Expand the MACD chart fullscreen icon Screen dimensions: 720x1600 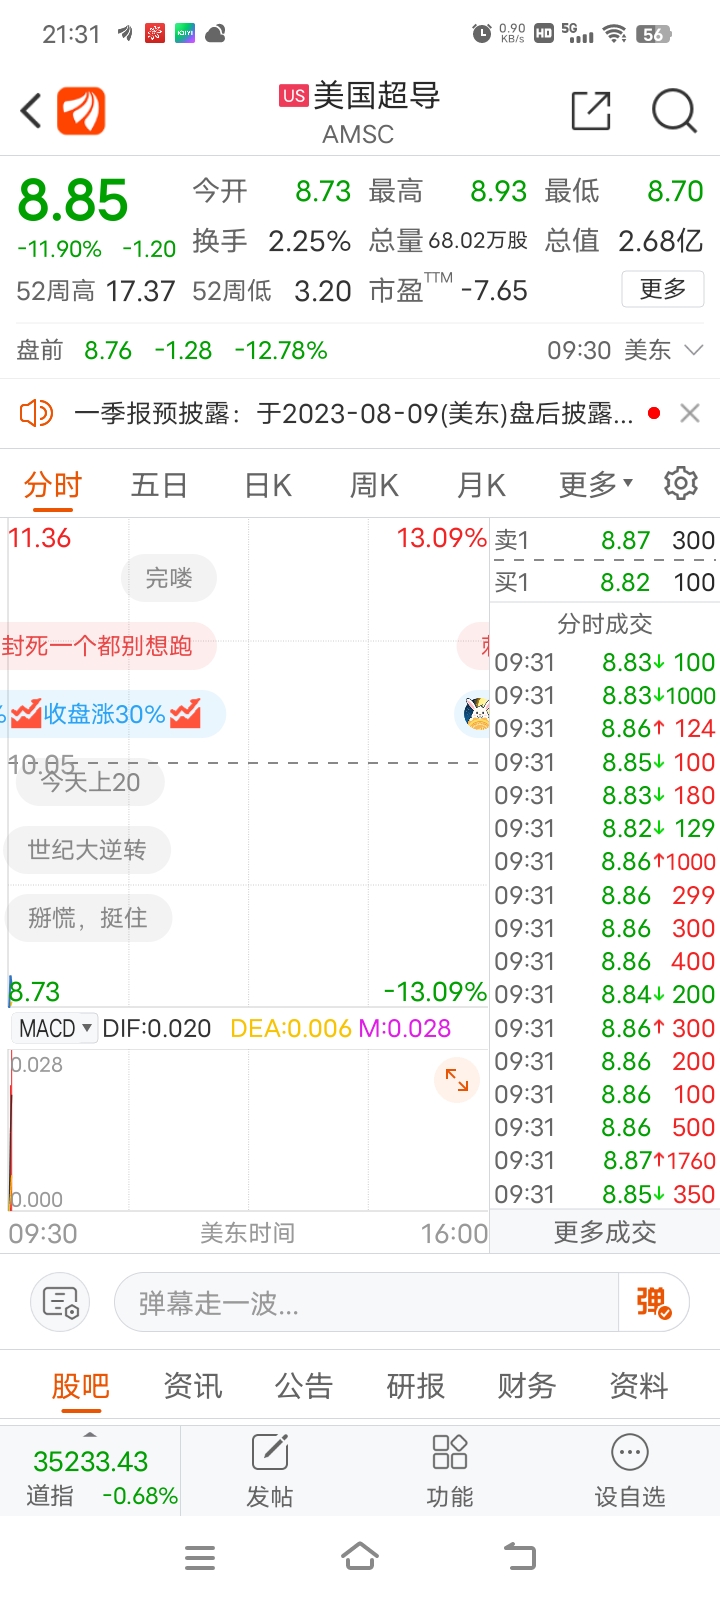click(457, 1080)
